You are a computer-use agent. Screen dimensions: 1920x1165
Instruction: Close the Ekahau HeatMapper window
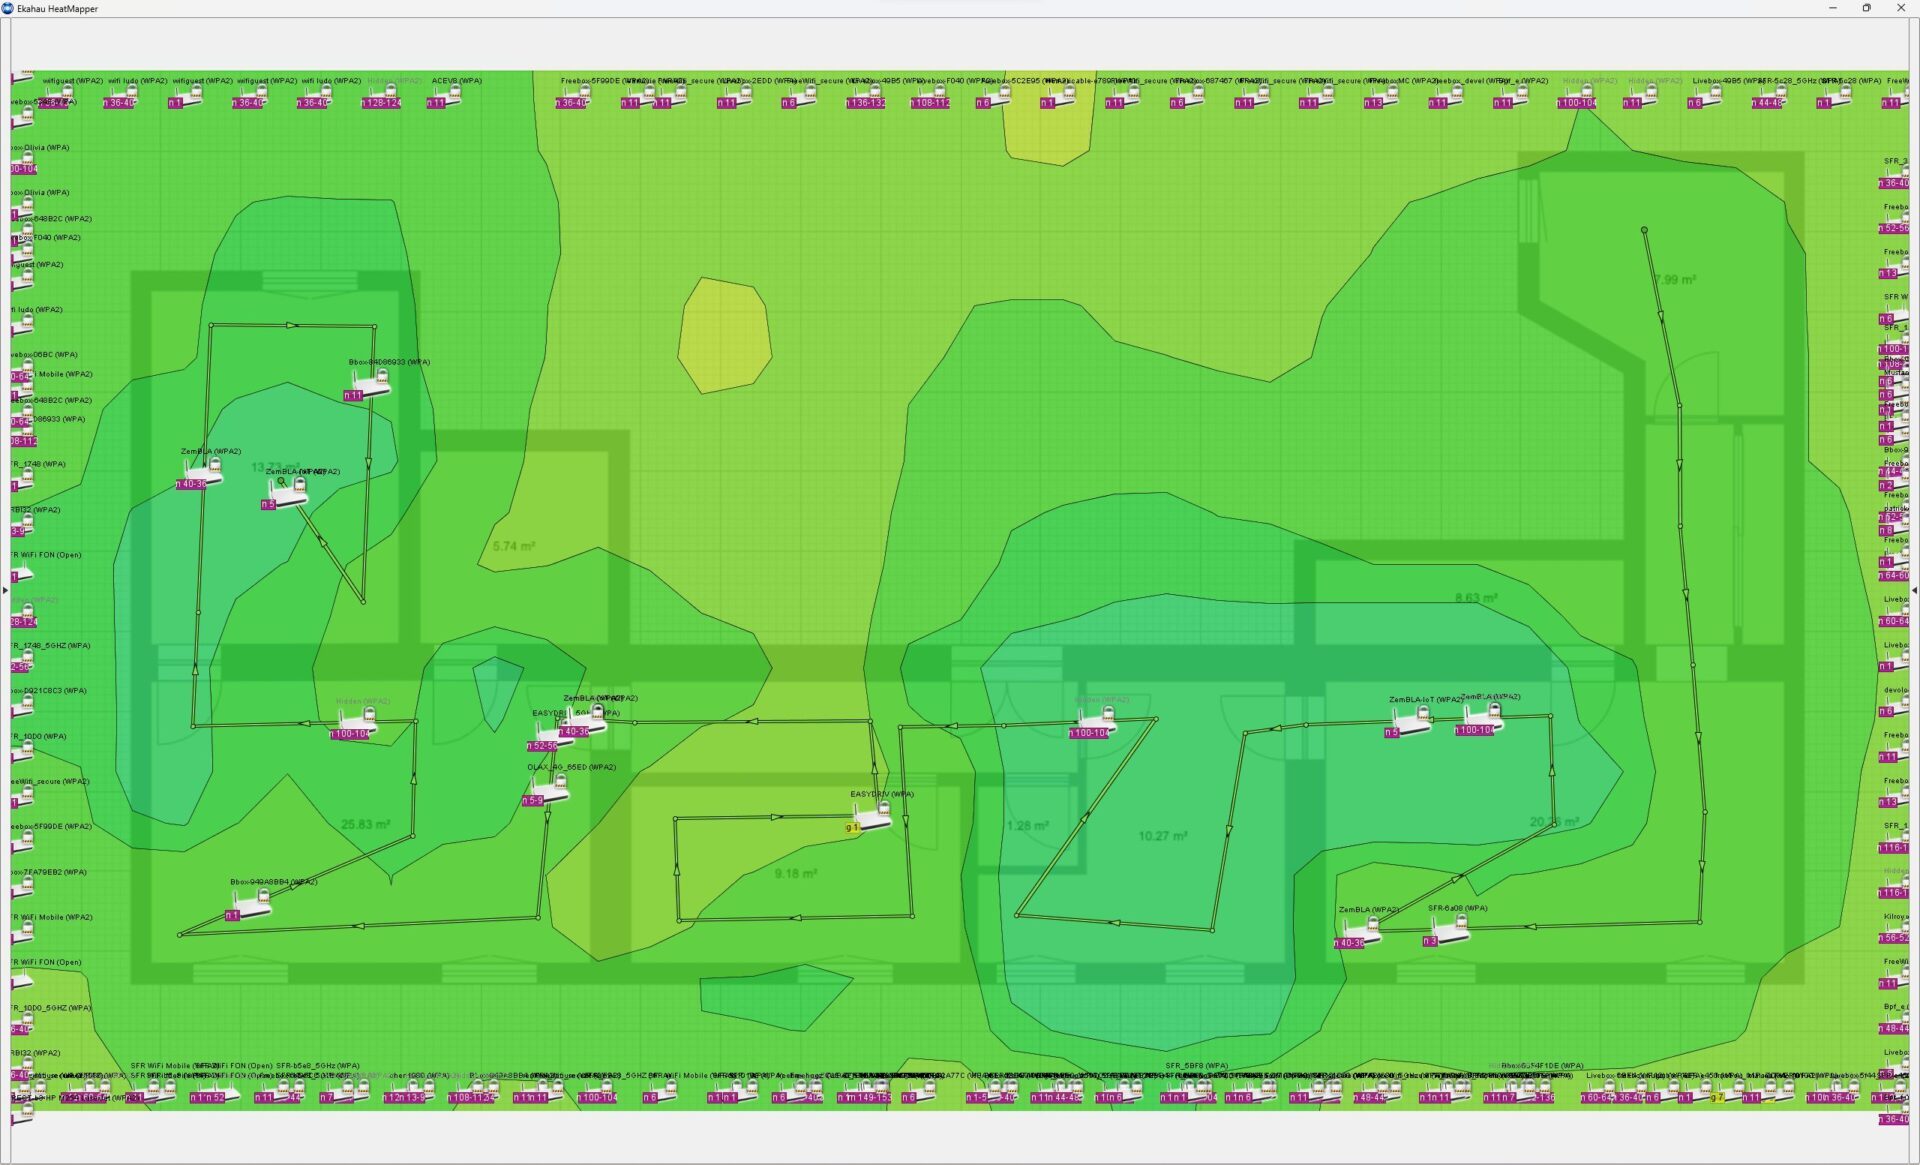coord(1901,8)
